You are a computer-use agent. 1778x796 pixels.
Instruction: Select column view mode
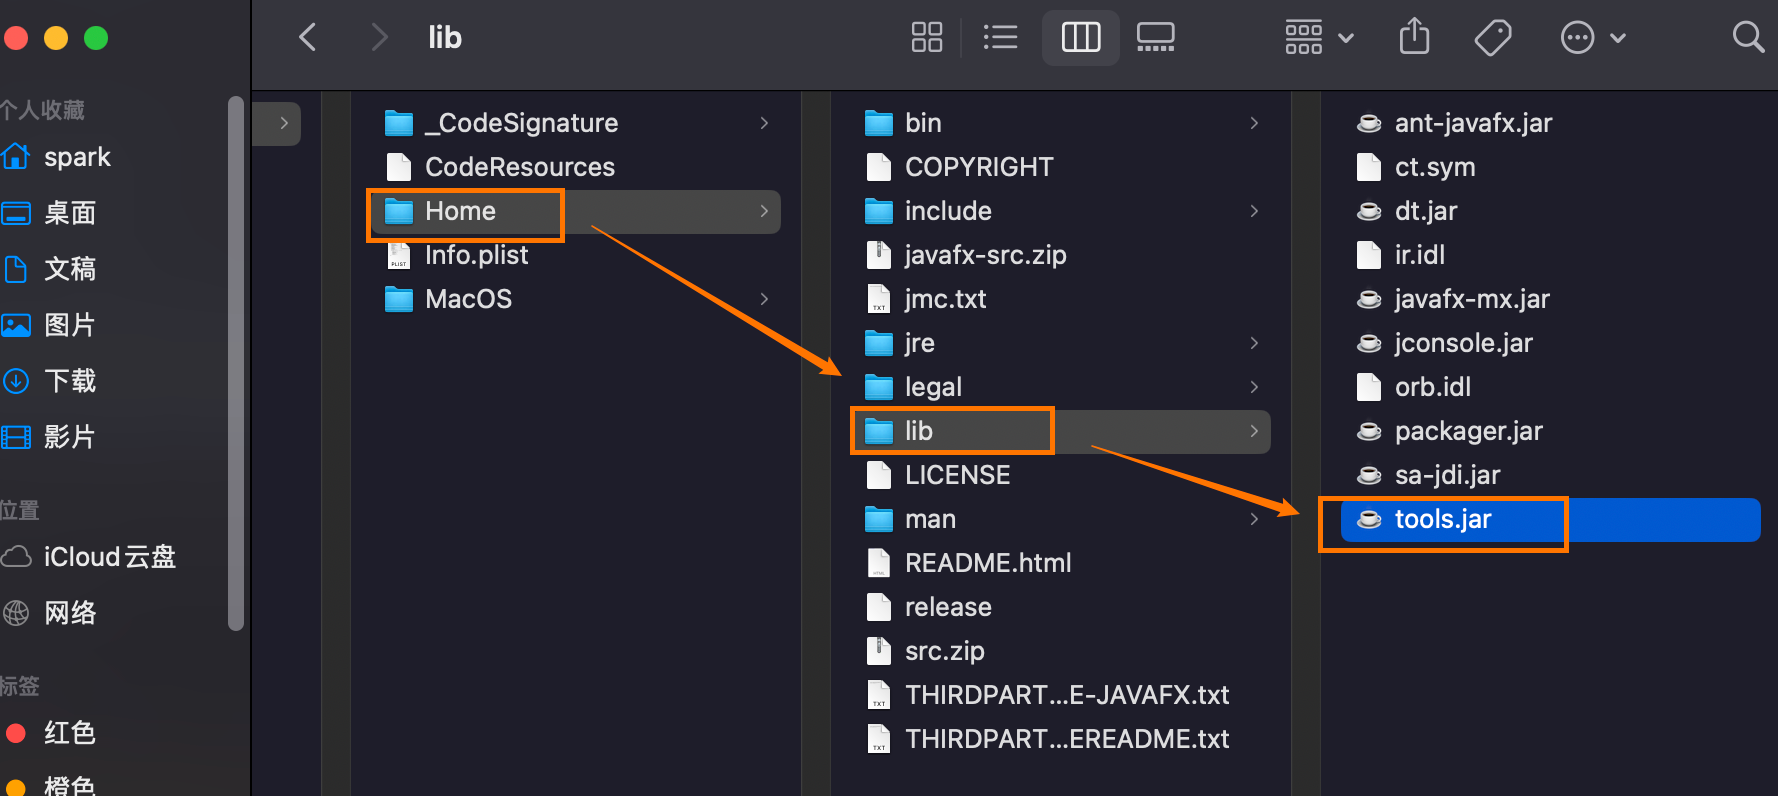click(x=1080, y=38)
